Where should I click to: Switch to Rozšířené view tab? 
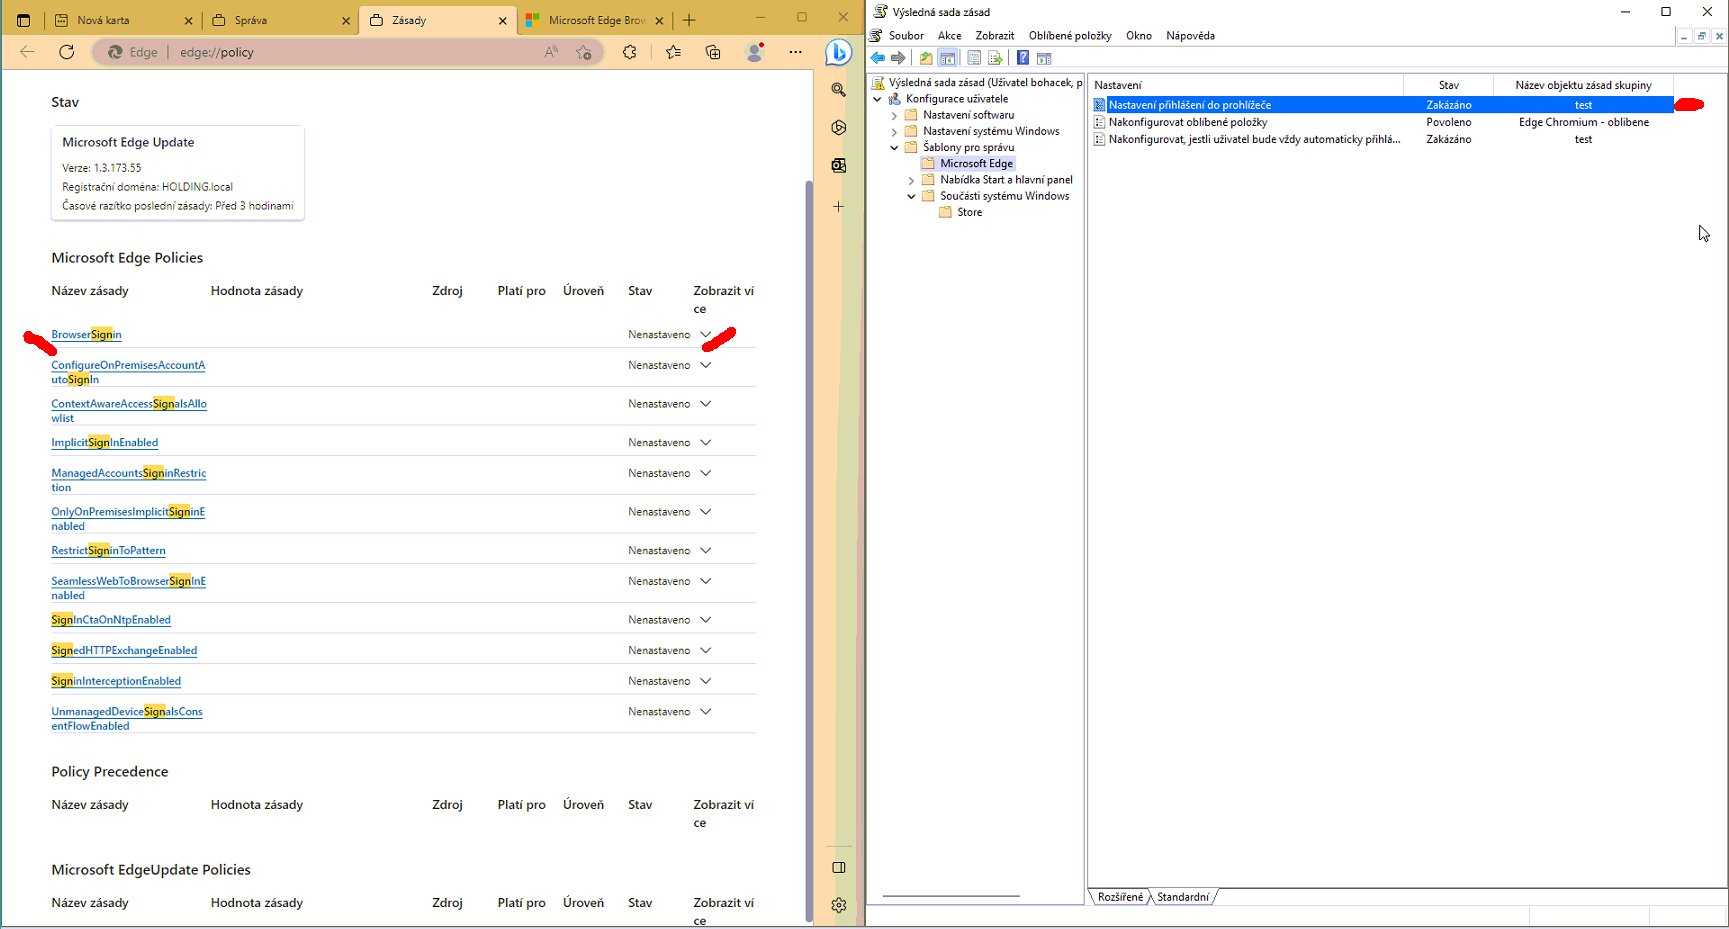1120,897
